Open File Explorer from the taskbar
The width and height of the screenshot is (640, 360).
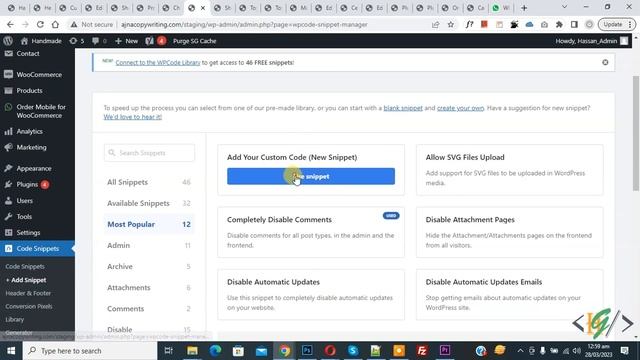192,351
